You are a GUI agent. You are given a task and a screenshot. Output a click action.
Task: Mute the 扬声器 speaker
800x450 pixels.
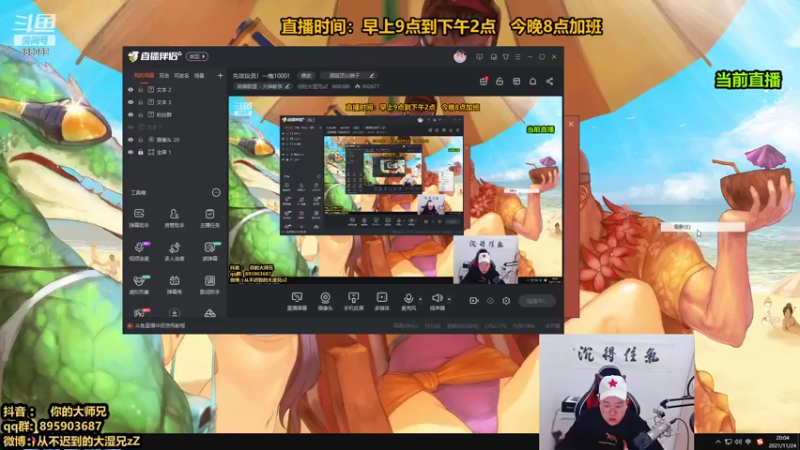[x=437, y=301]
